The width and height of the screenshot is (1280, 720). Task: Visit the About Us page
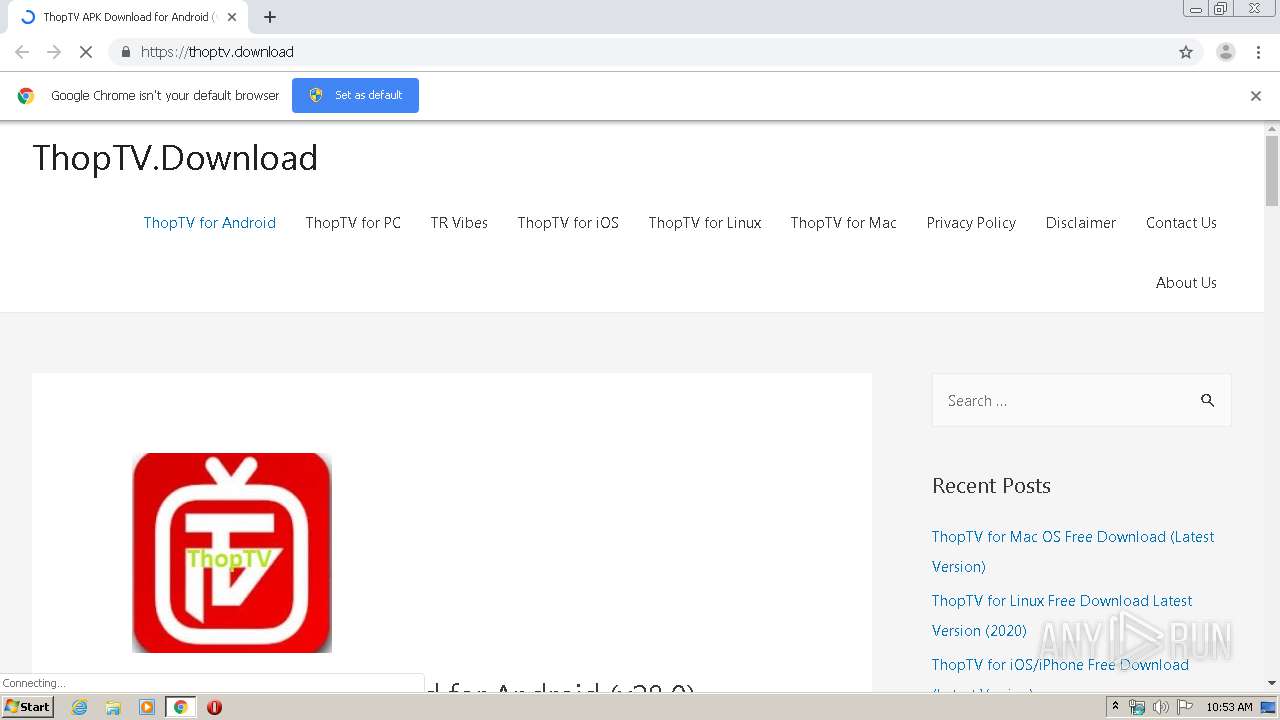click(x=1186, y=283)
